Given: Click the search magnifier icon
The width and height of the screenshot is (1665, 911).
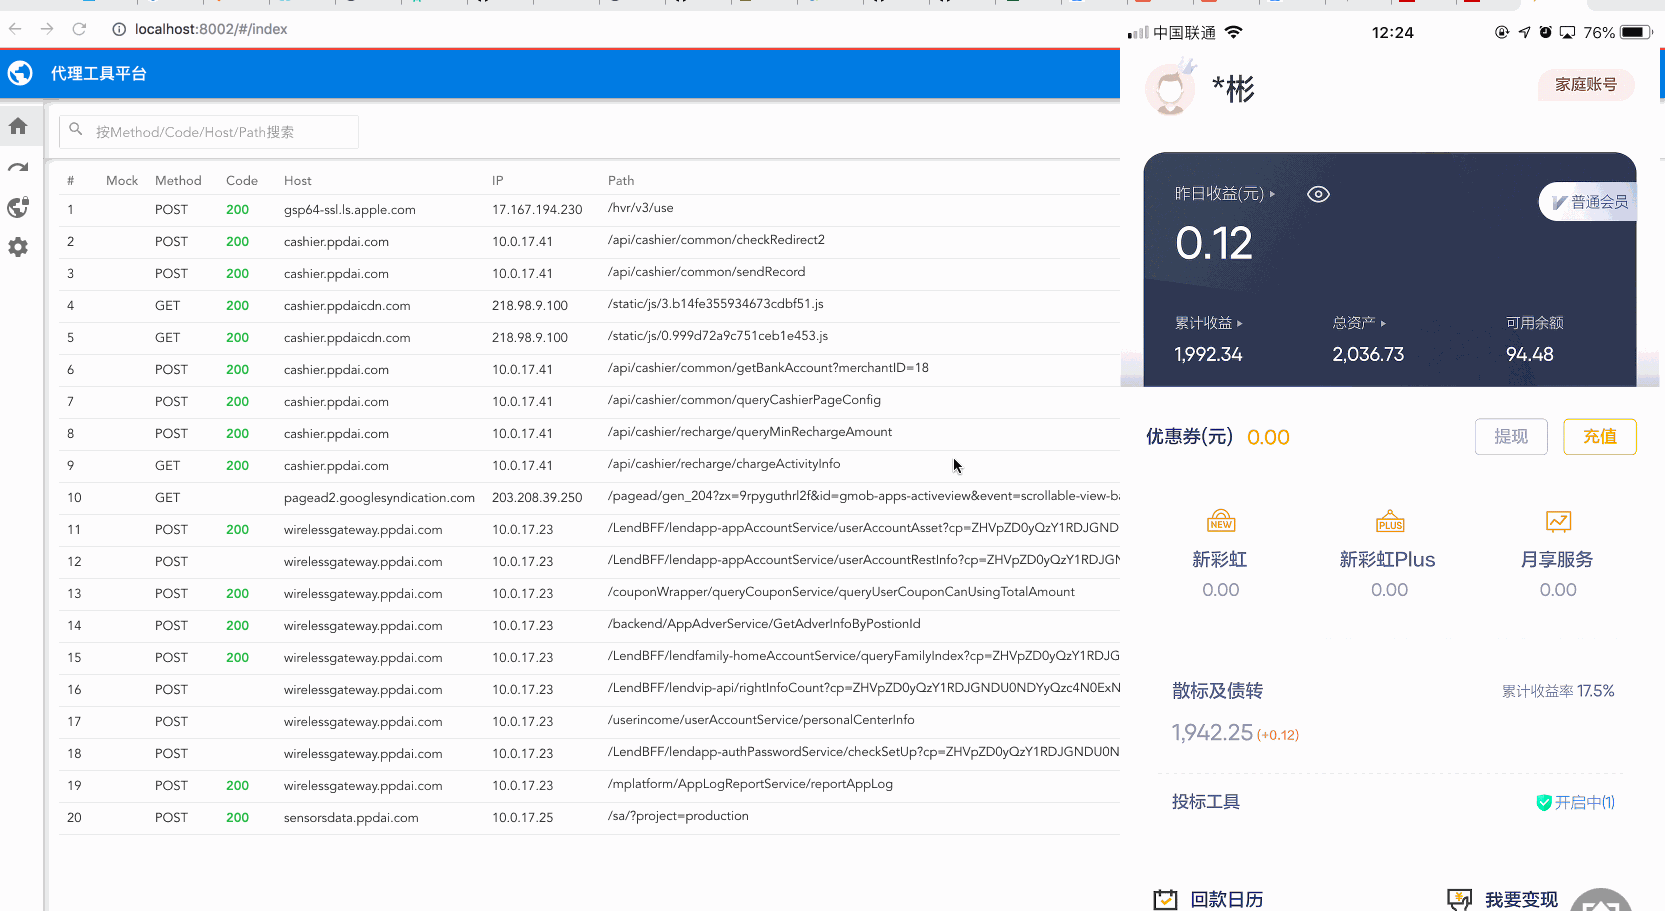Looking at the screenshot, I should 76,130.
